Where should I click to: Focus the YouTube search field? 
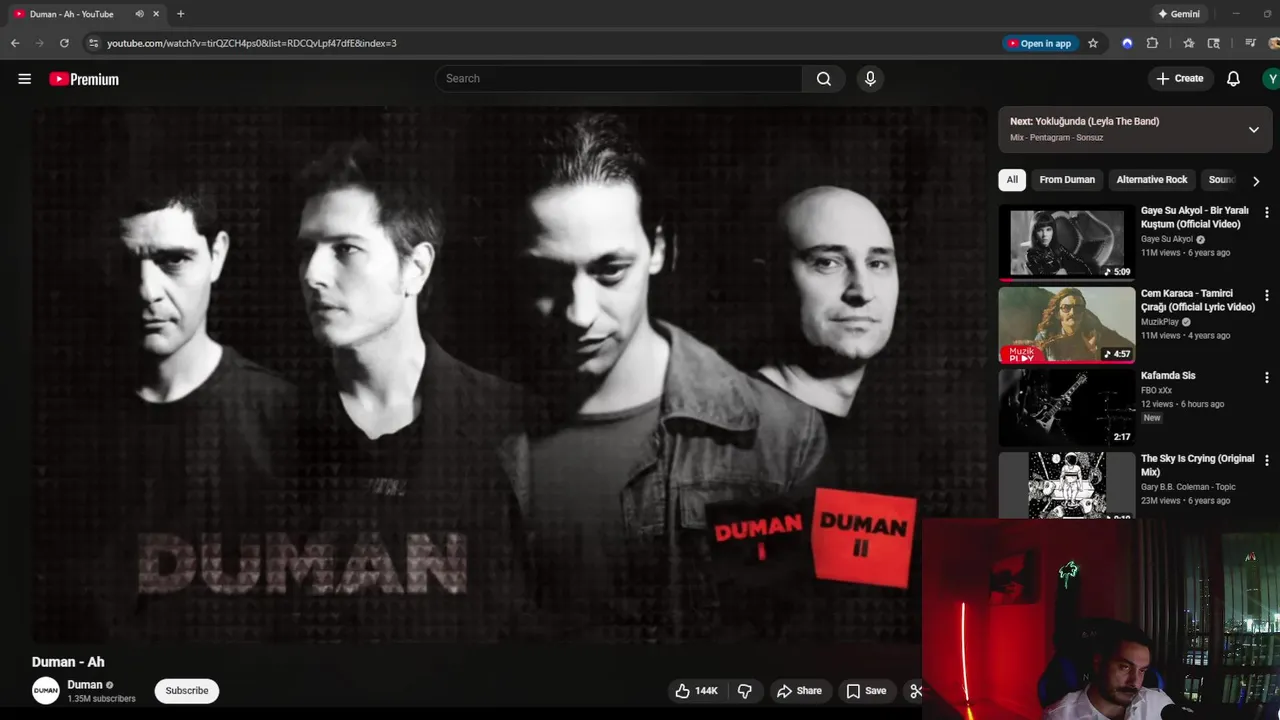tap(618, 79)
